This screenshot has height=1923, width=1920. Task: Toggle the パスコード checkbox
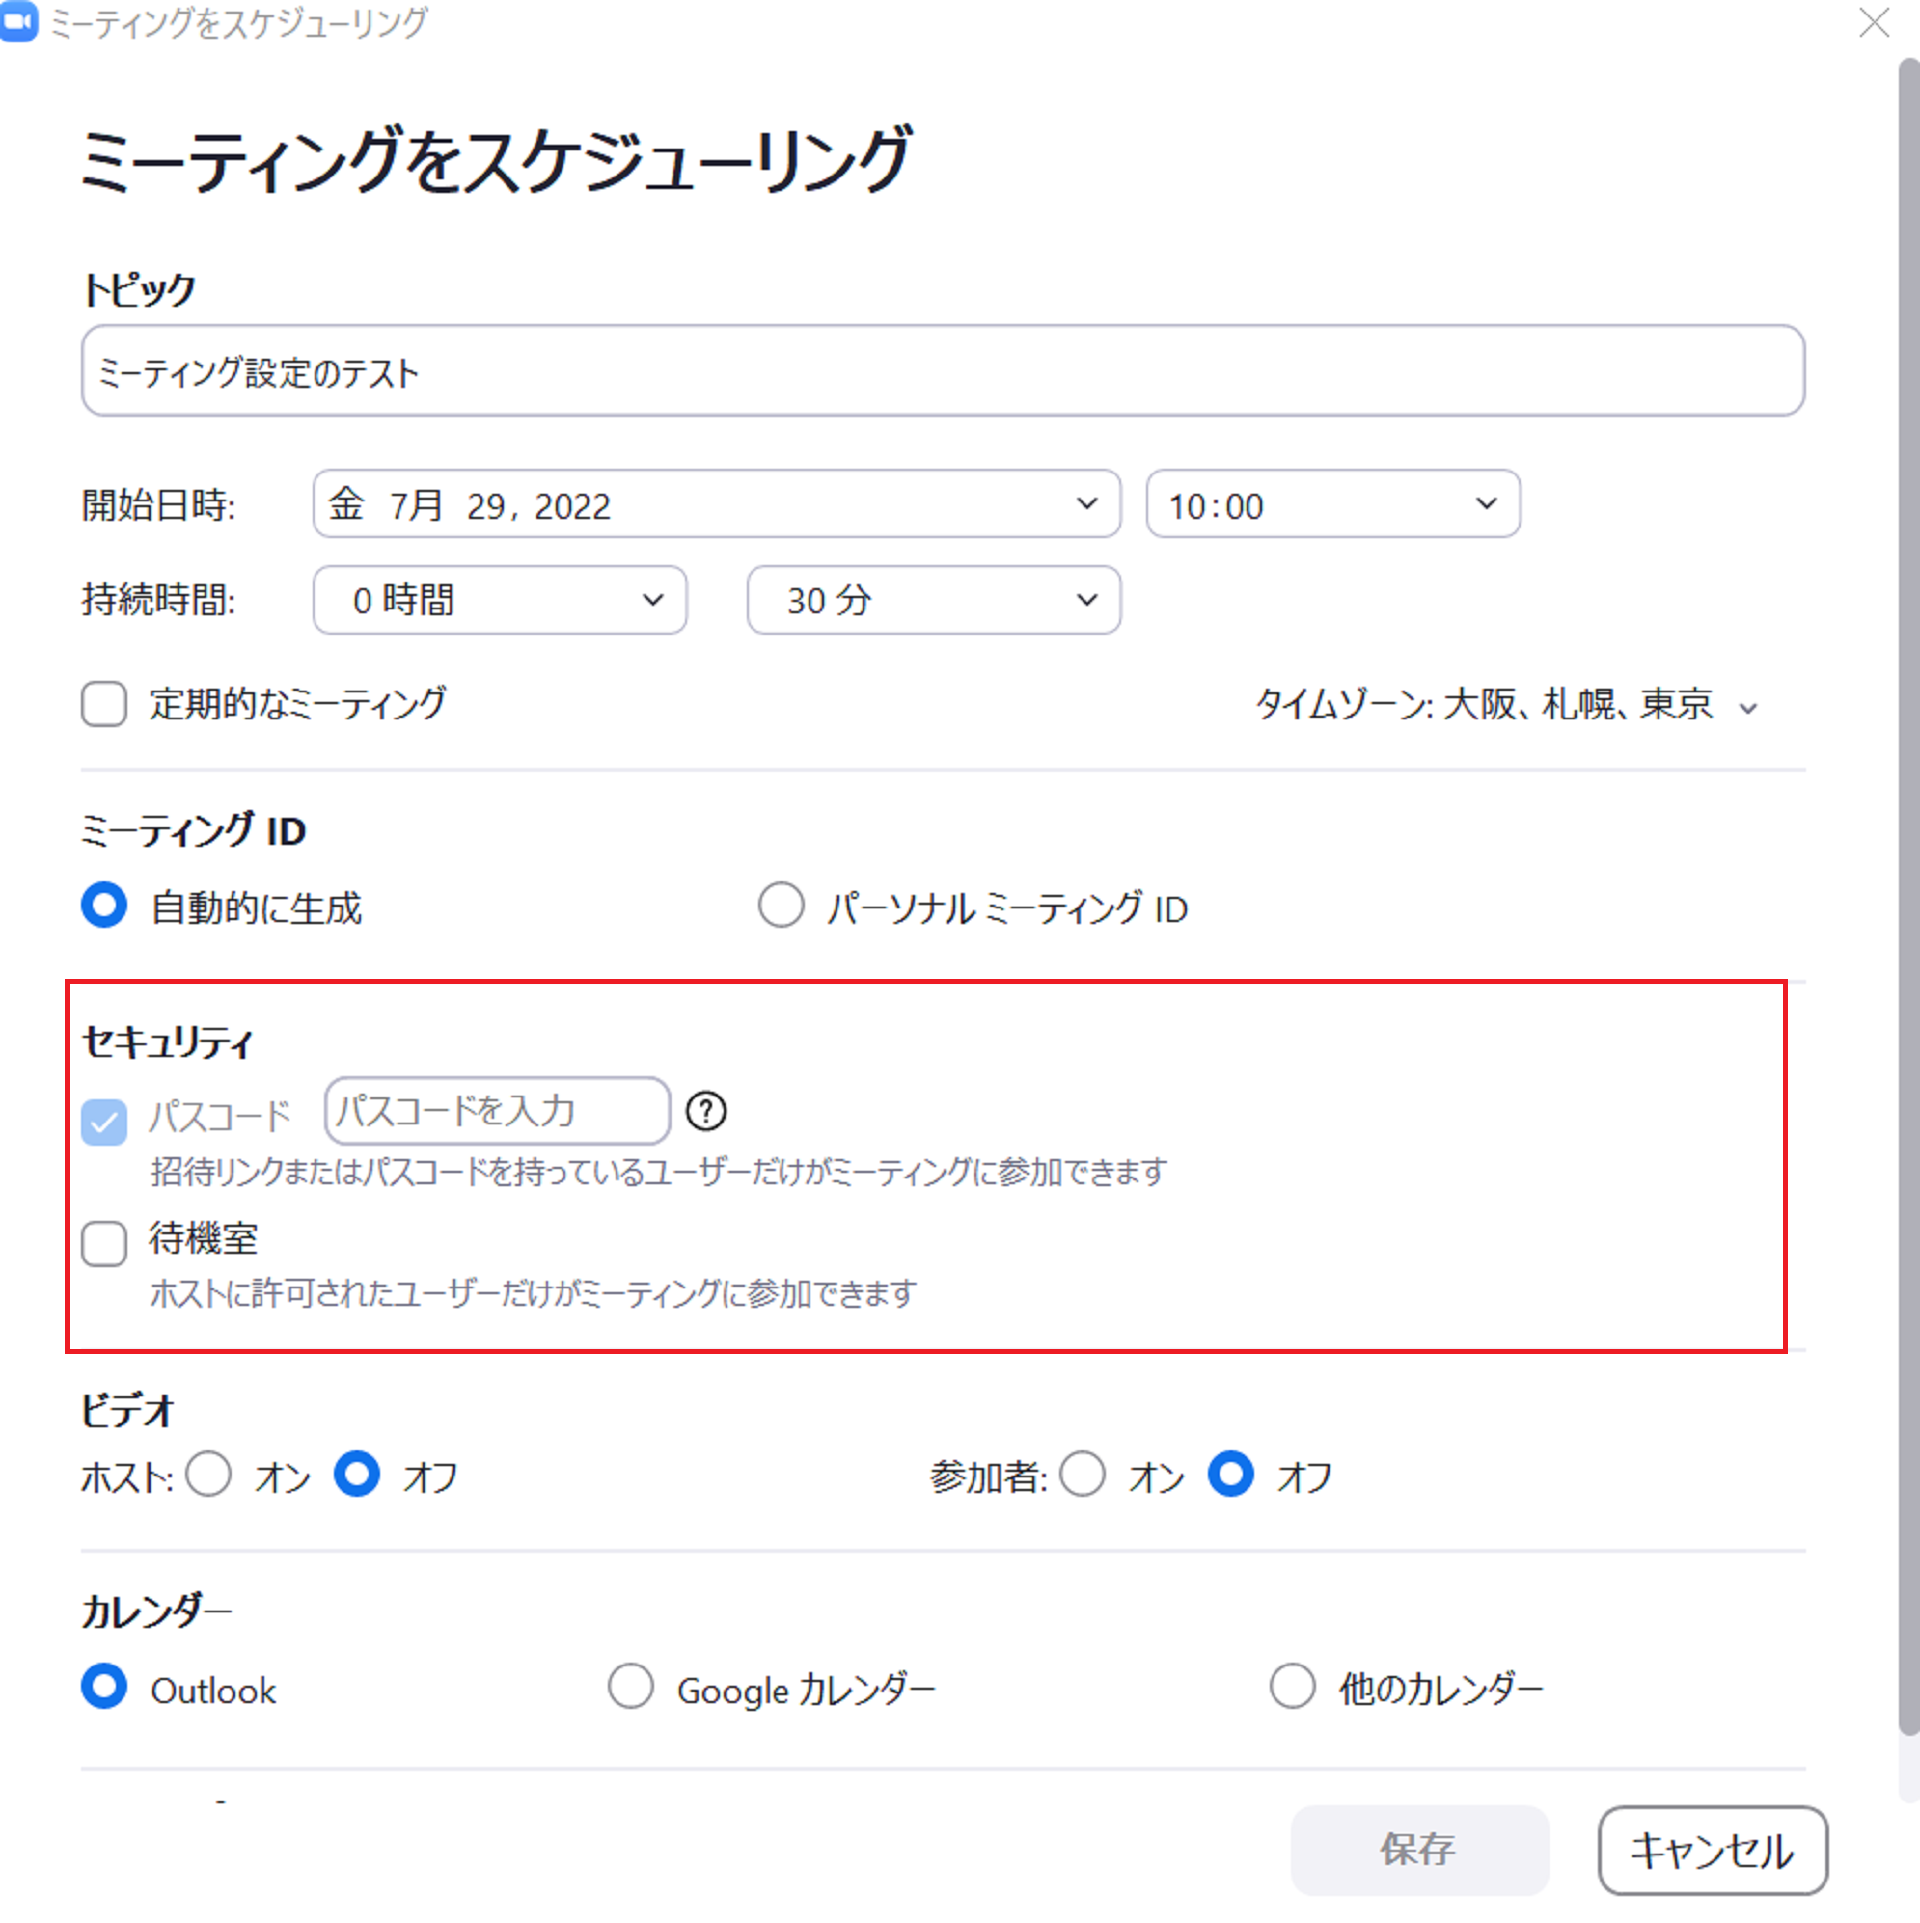click(104, 1121)
